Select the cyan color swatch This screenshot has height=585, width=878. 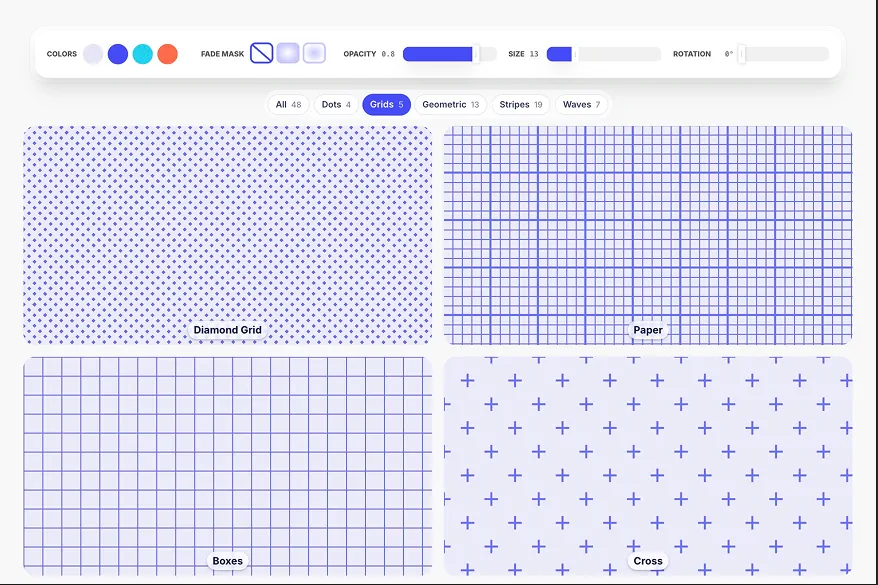tap(143, 54)
